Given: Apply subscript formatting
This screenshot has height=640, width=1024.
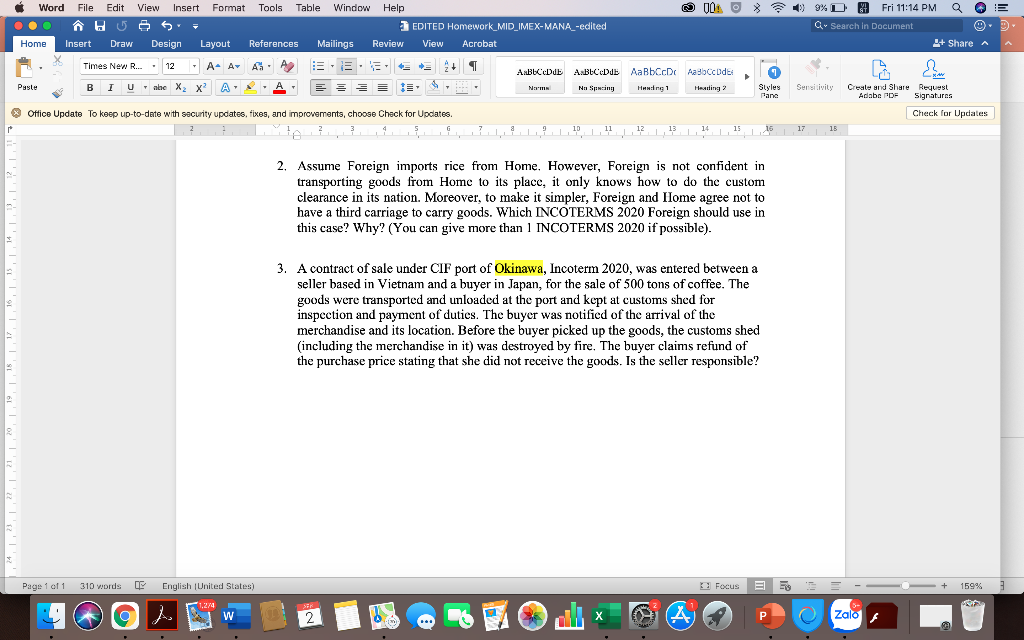Looking at the screenshot, I should click(x=181, y=87).
